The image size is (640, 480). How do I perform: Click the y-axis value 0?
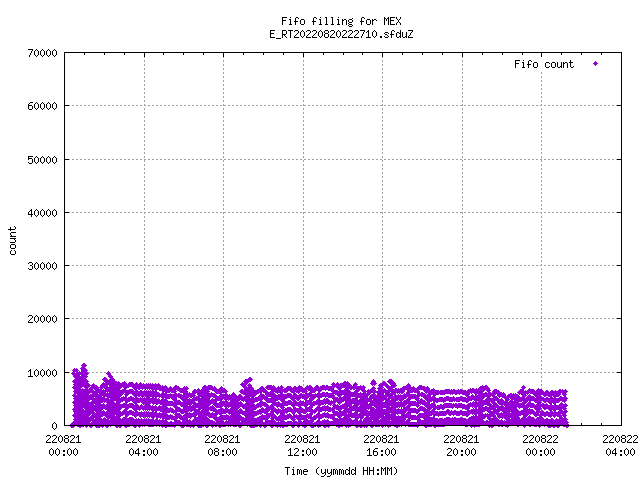point(54,426)
